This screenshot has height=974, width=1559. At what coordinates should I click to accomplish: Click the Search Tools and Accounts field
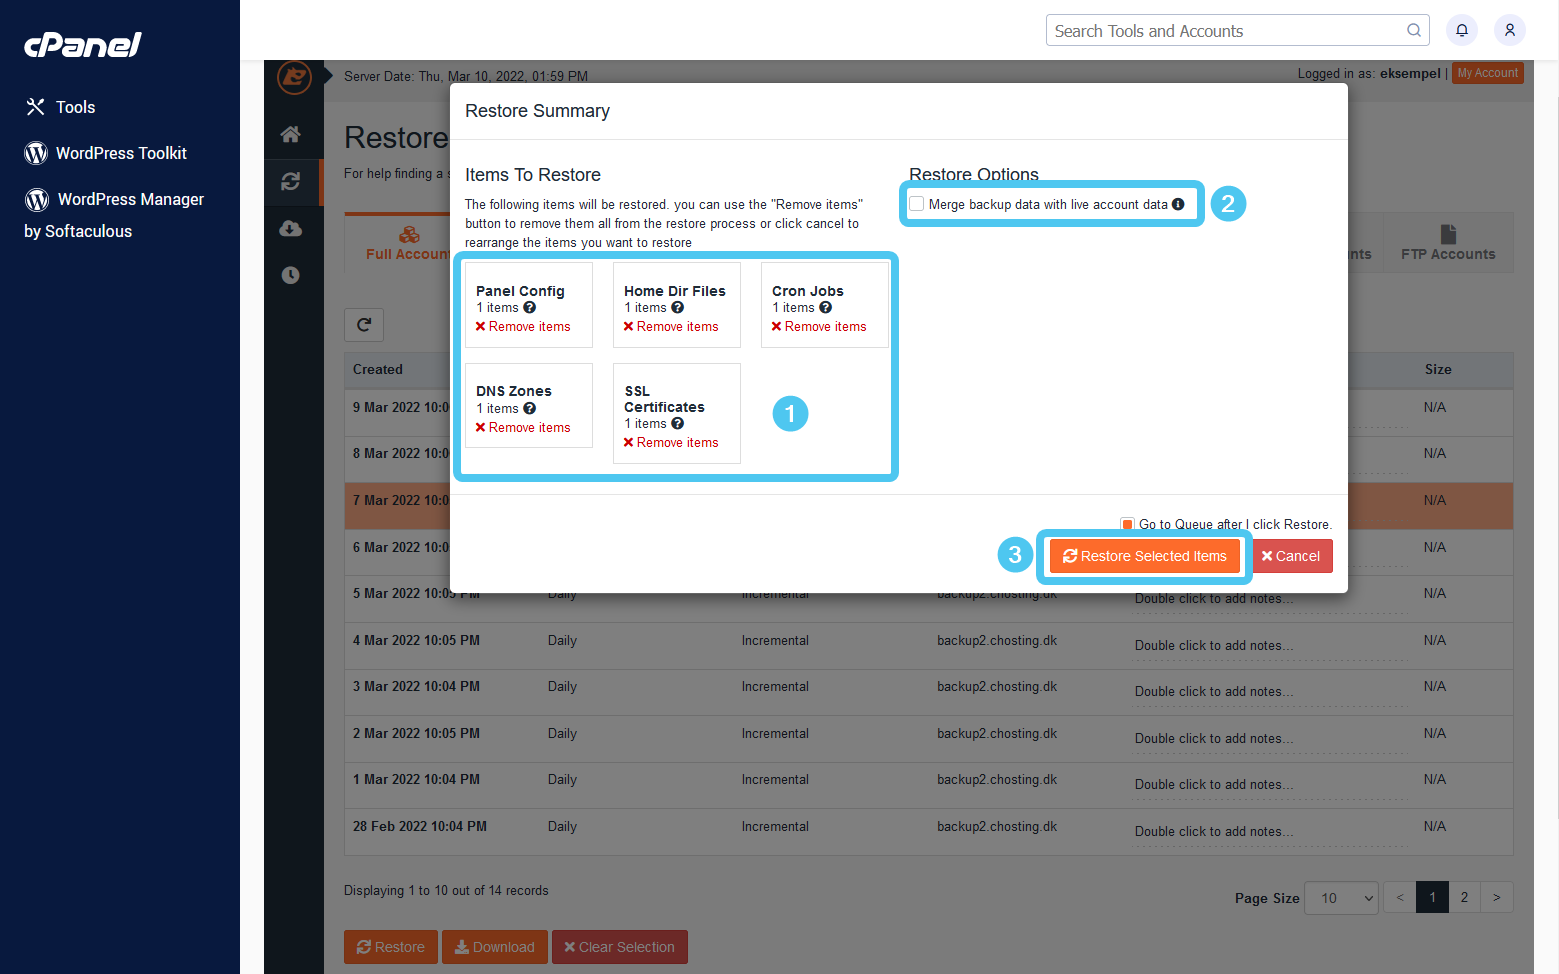1220,30
